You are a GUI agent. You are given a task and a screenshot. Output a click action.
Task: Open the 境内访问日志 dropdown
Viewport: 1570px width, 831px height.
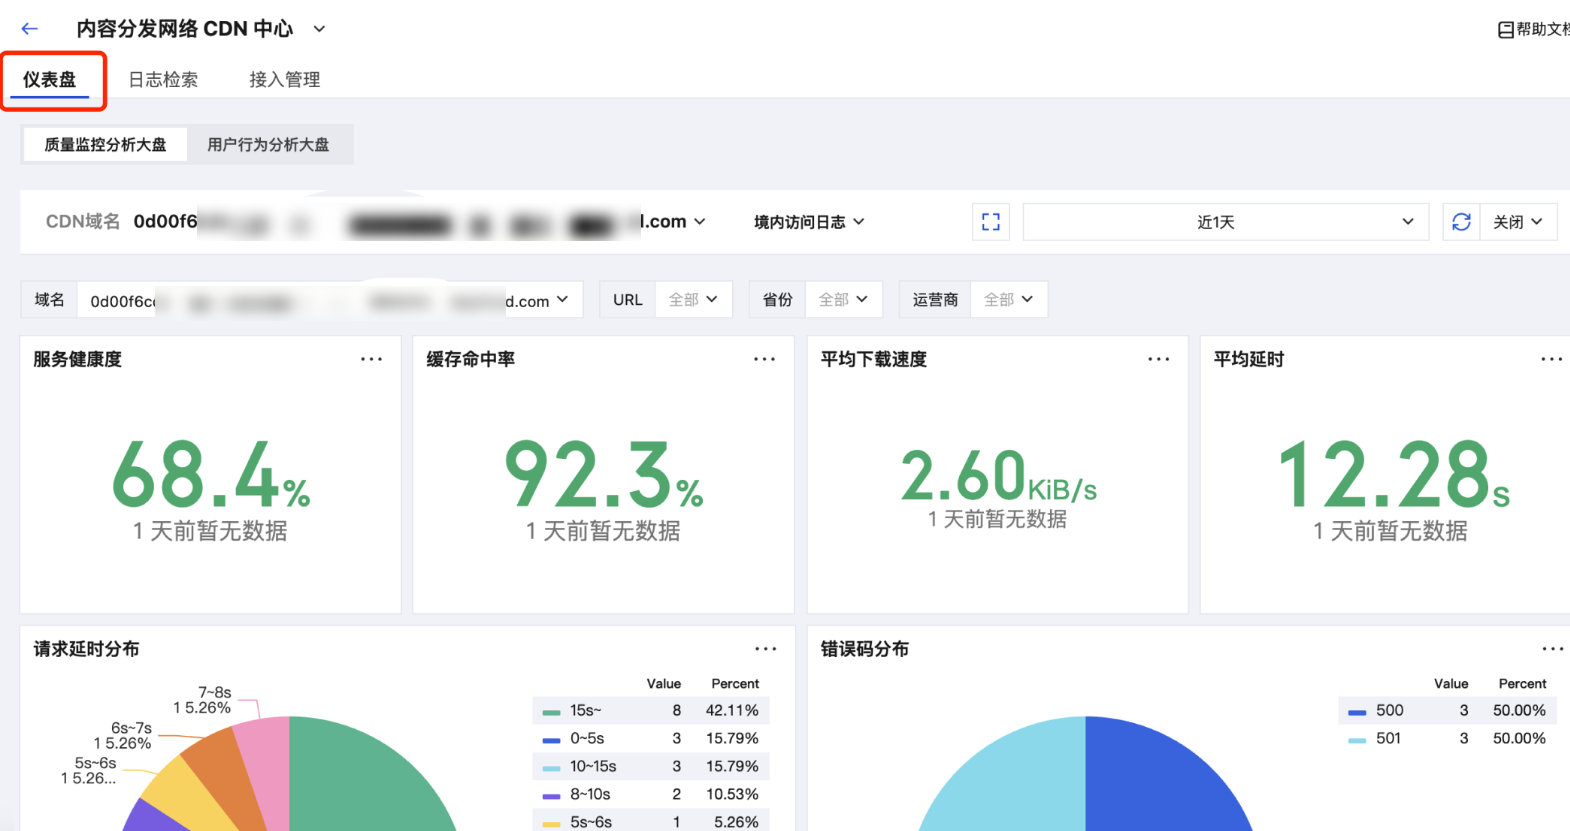coord(809,222)
